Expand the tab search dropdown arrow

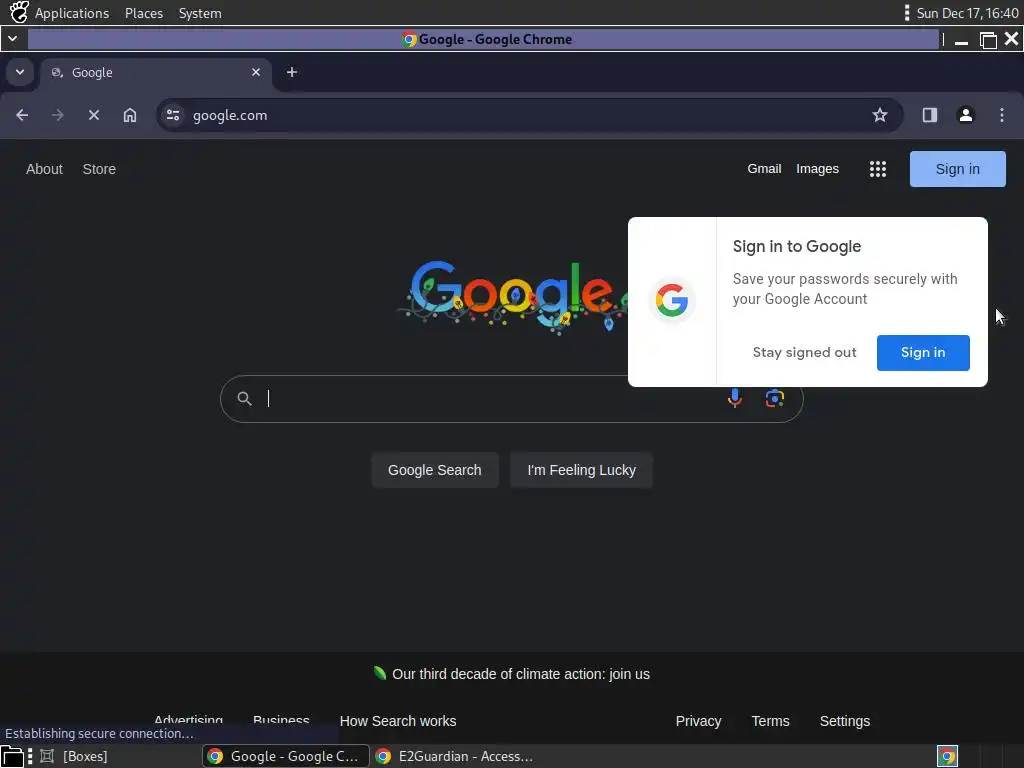[20, 72]
